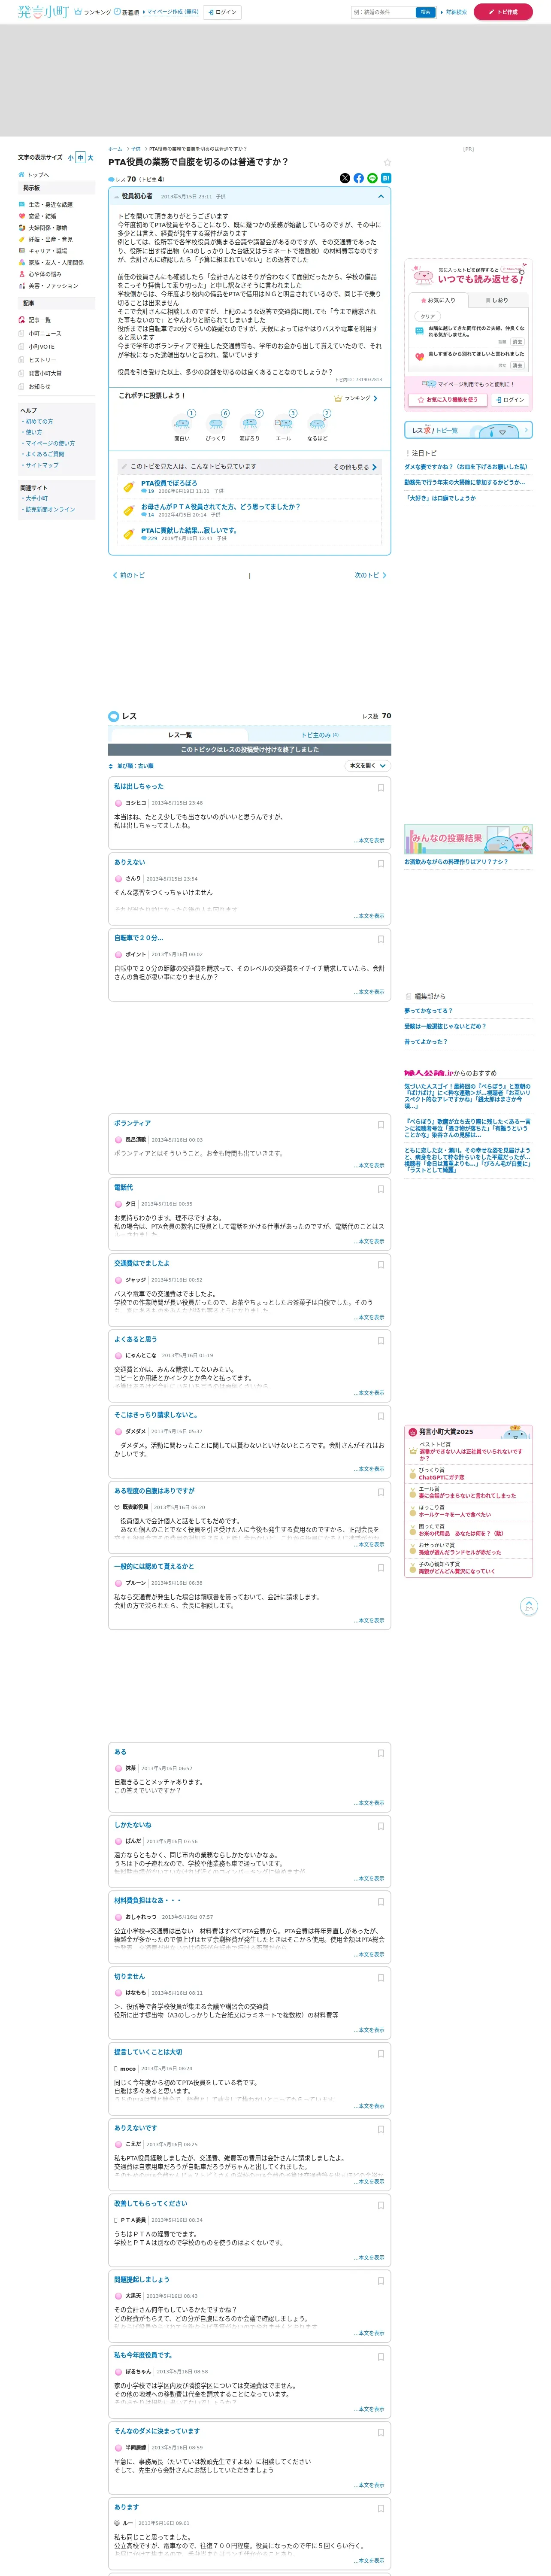The width and height of the screenshot is (551, 2576).
Task: Click the 妊娠・出産・育児 category icon
Action: pos(22,240)
